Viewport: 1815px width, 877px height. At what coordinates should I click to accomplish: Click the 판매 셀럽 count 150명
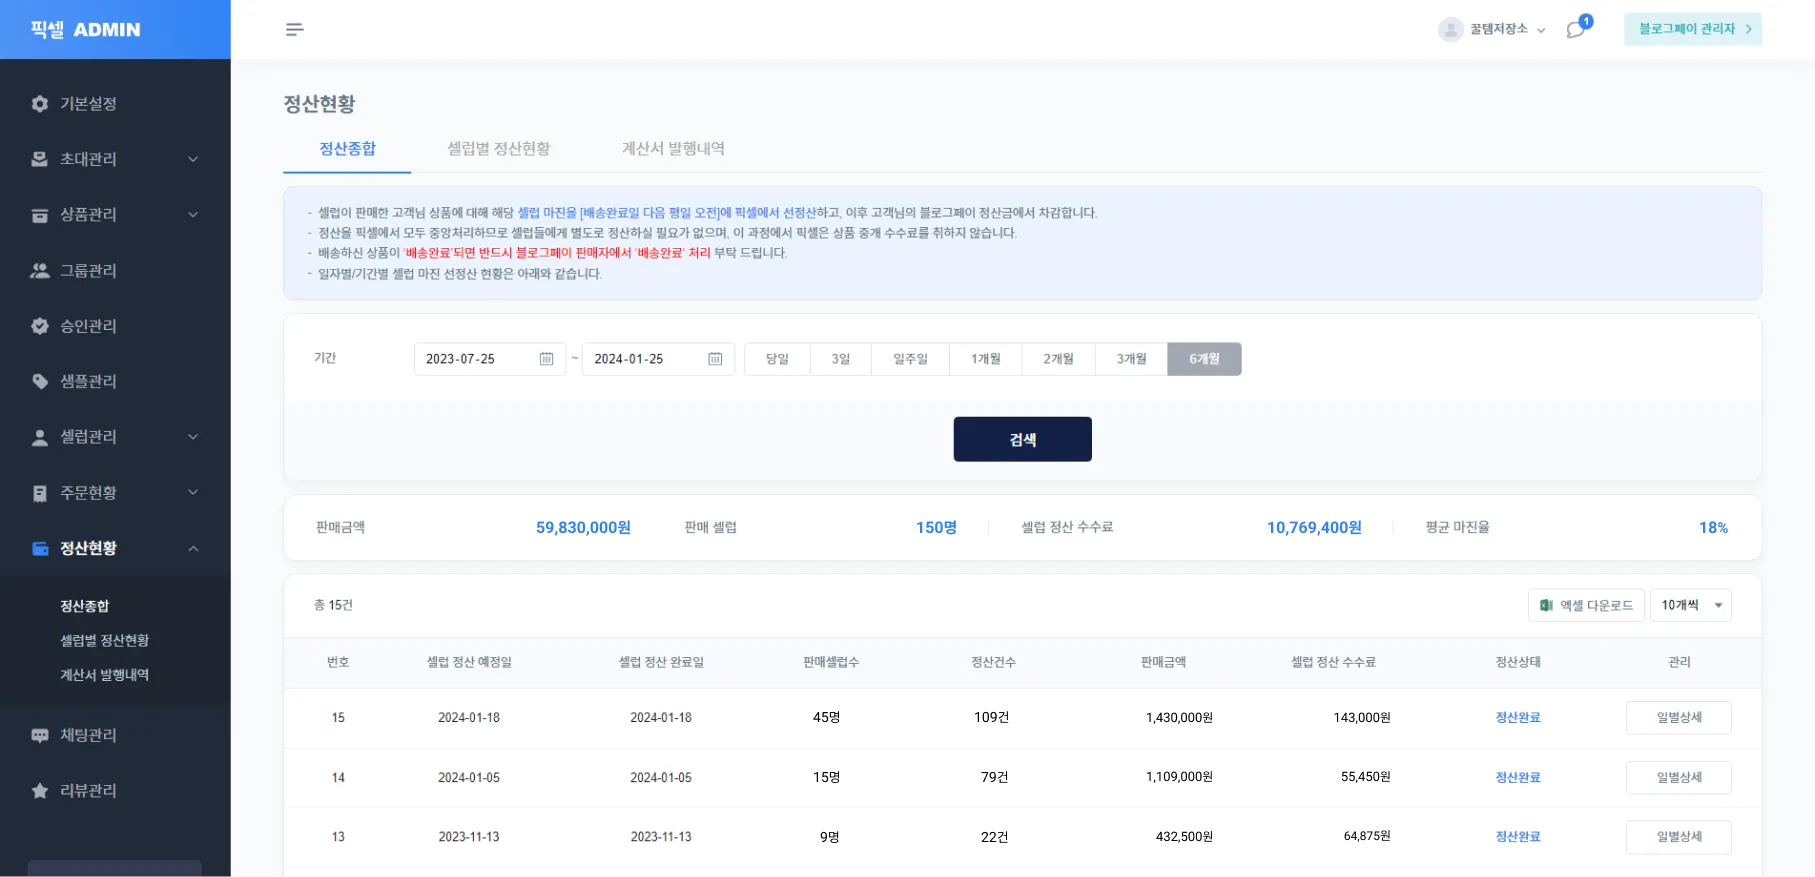[936, 528]
